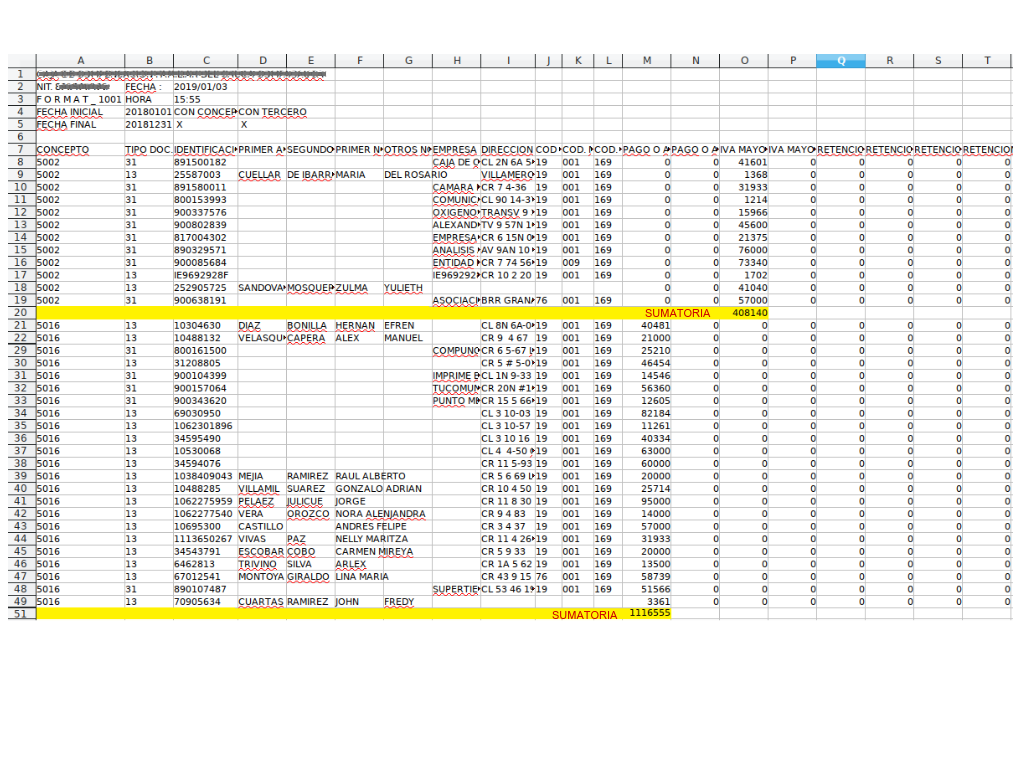Select column Q header
This screenshot has height=767, width=1023.
point(841,60)
